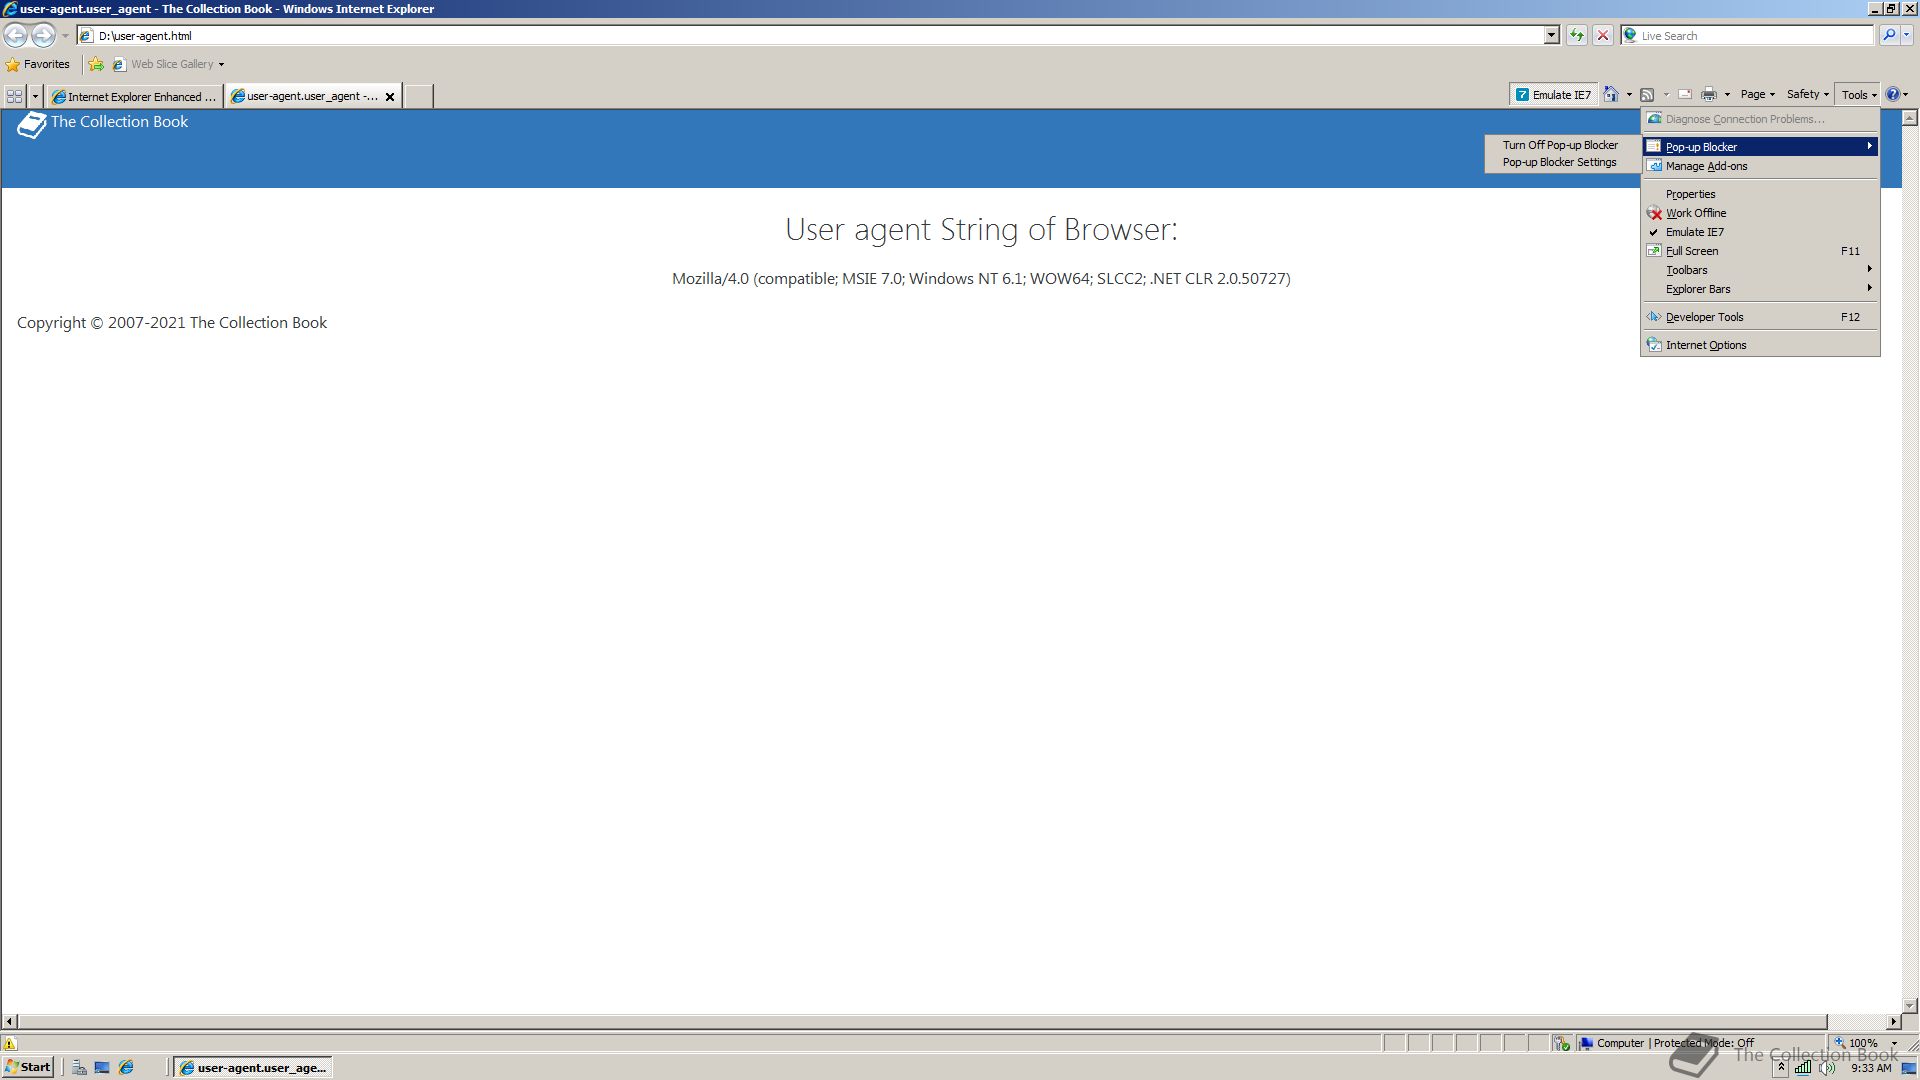The image size is (1920, 1080).
Task: Expand the address bar autocomplete dropdown
Action: pyautogui.click(x=1552, y=36)
